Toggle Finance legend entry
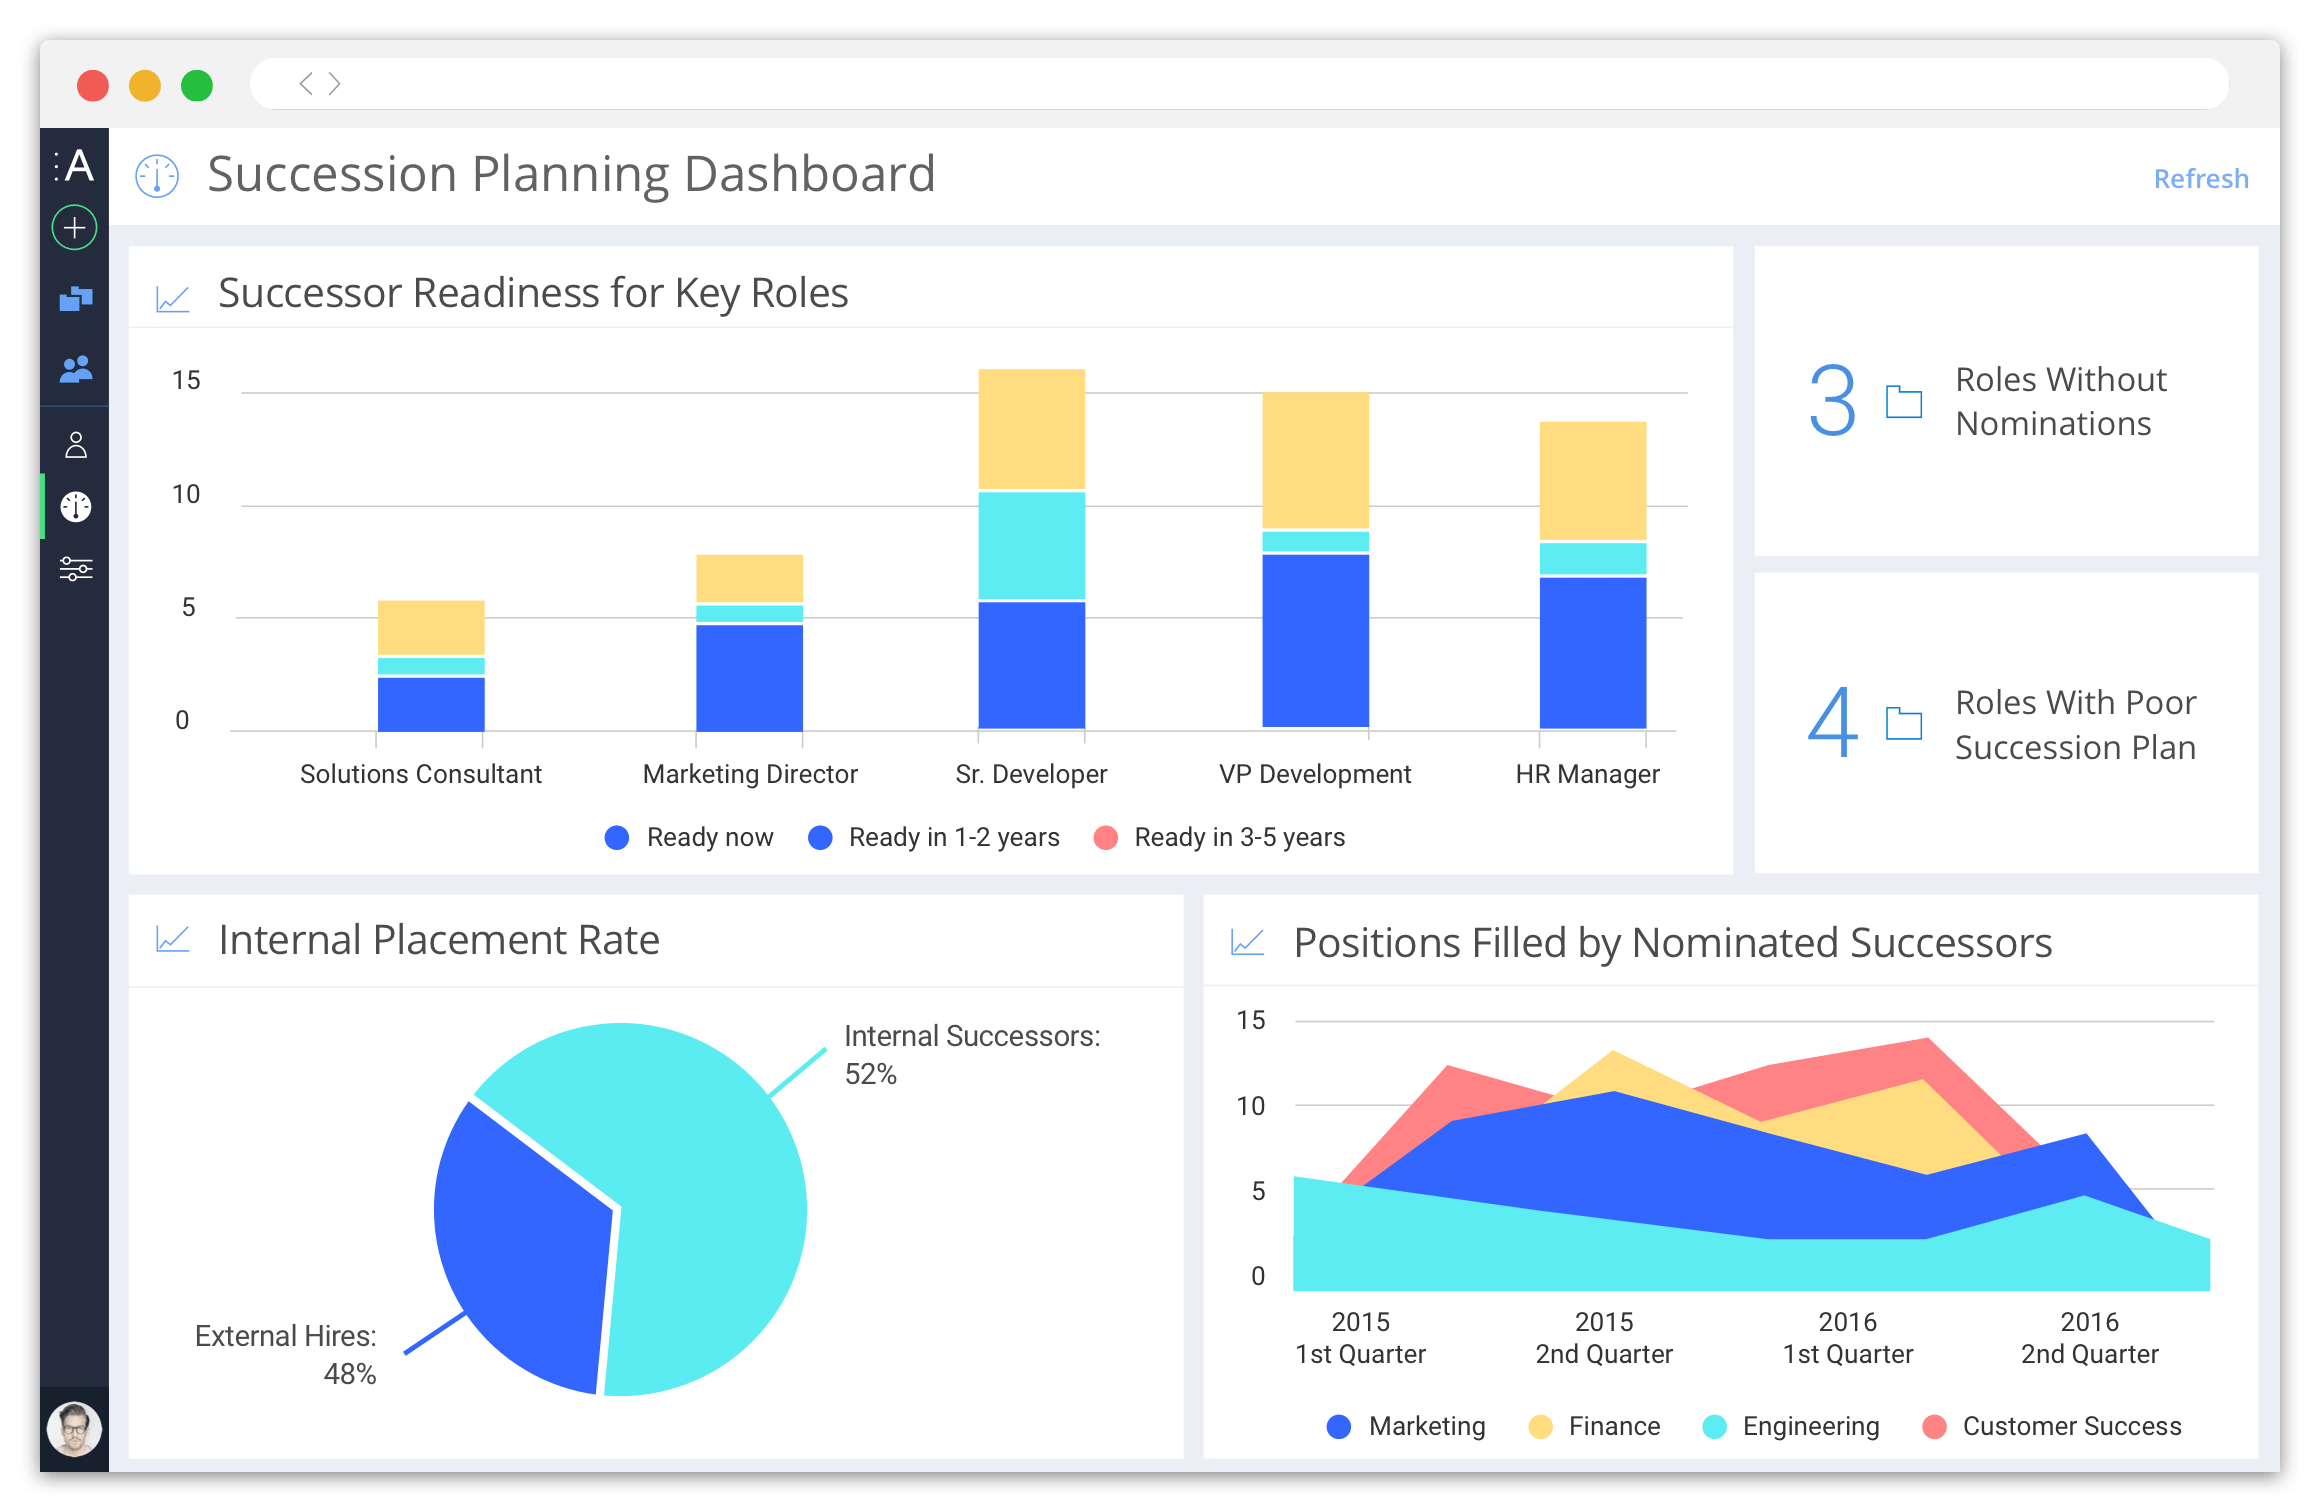Viewport: 2320px width, 1512px height. pyautogui.click(x=1594, y=1426)
